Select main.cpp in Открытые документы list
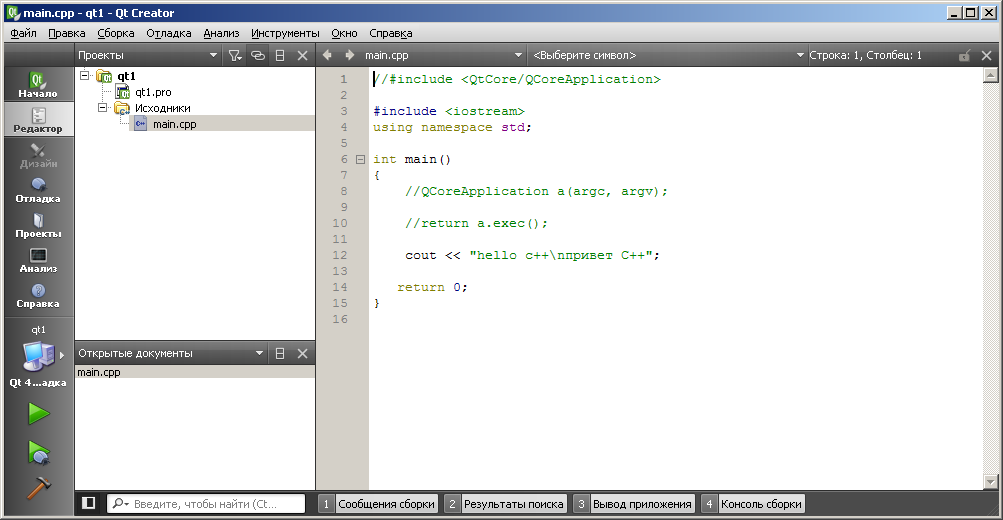Image resolution: width=1003 pixels, height=520 pixels. click(x=194, y=372)
